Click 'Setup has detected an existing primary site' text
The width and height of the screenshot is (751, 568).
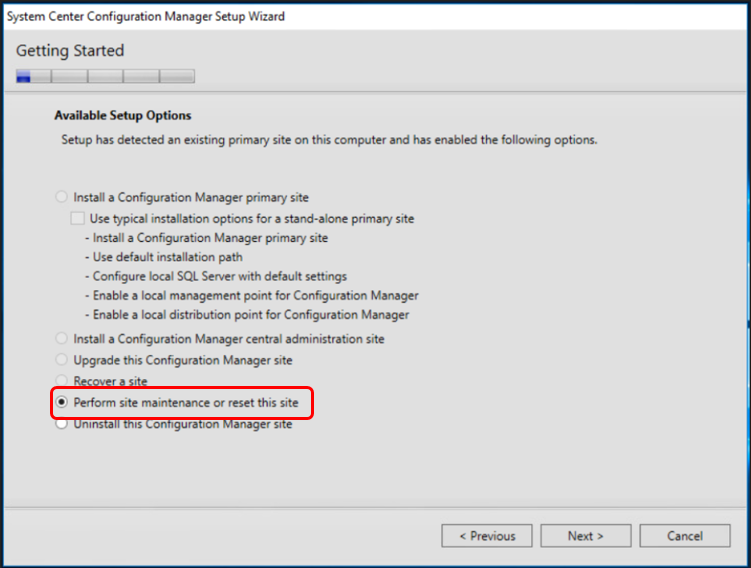click(329, 140)
